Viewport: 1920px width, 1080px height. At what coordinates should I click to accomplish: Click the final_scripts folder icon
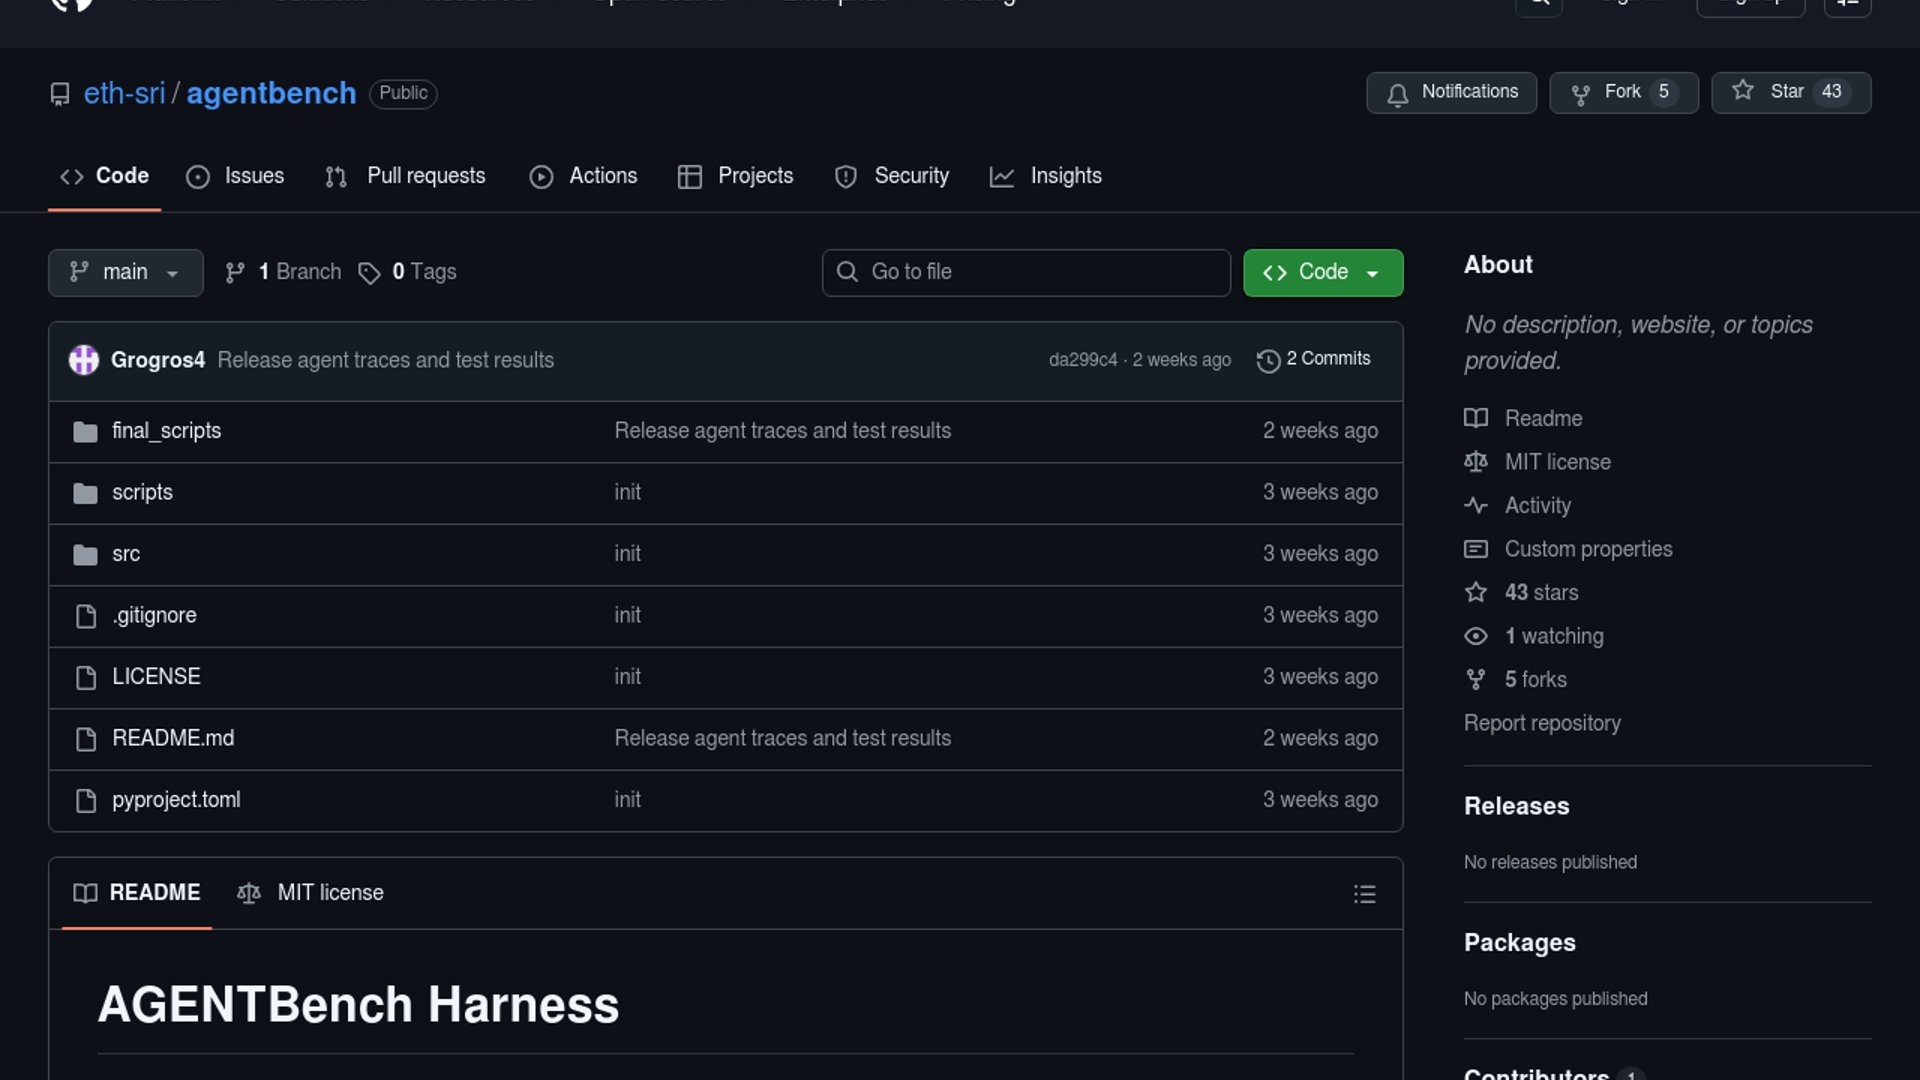(85, 432)
